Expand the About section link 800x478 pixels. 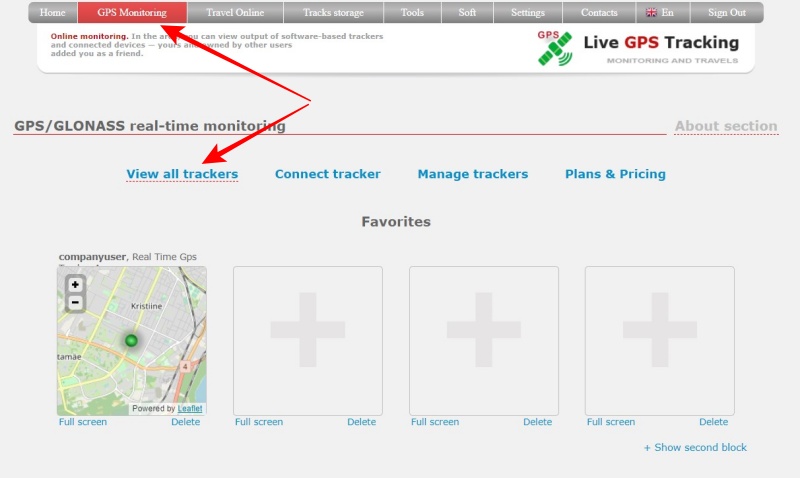click(x=725, y=126)
